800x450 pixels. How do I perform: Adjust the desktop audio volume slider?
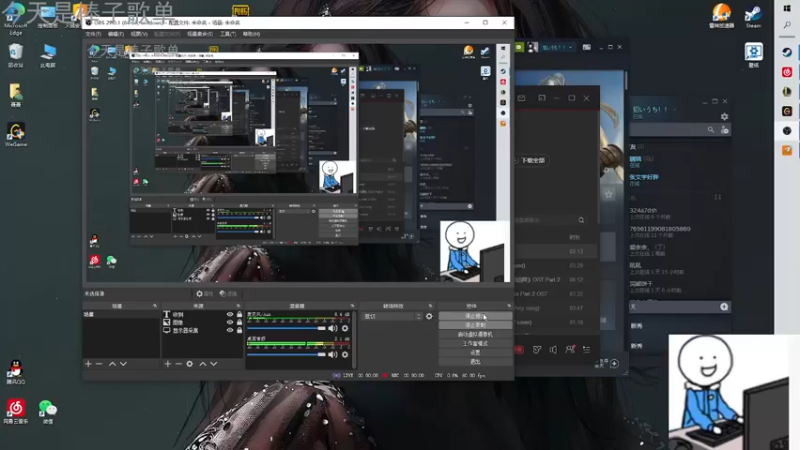point(286,354)
